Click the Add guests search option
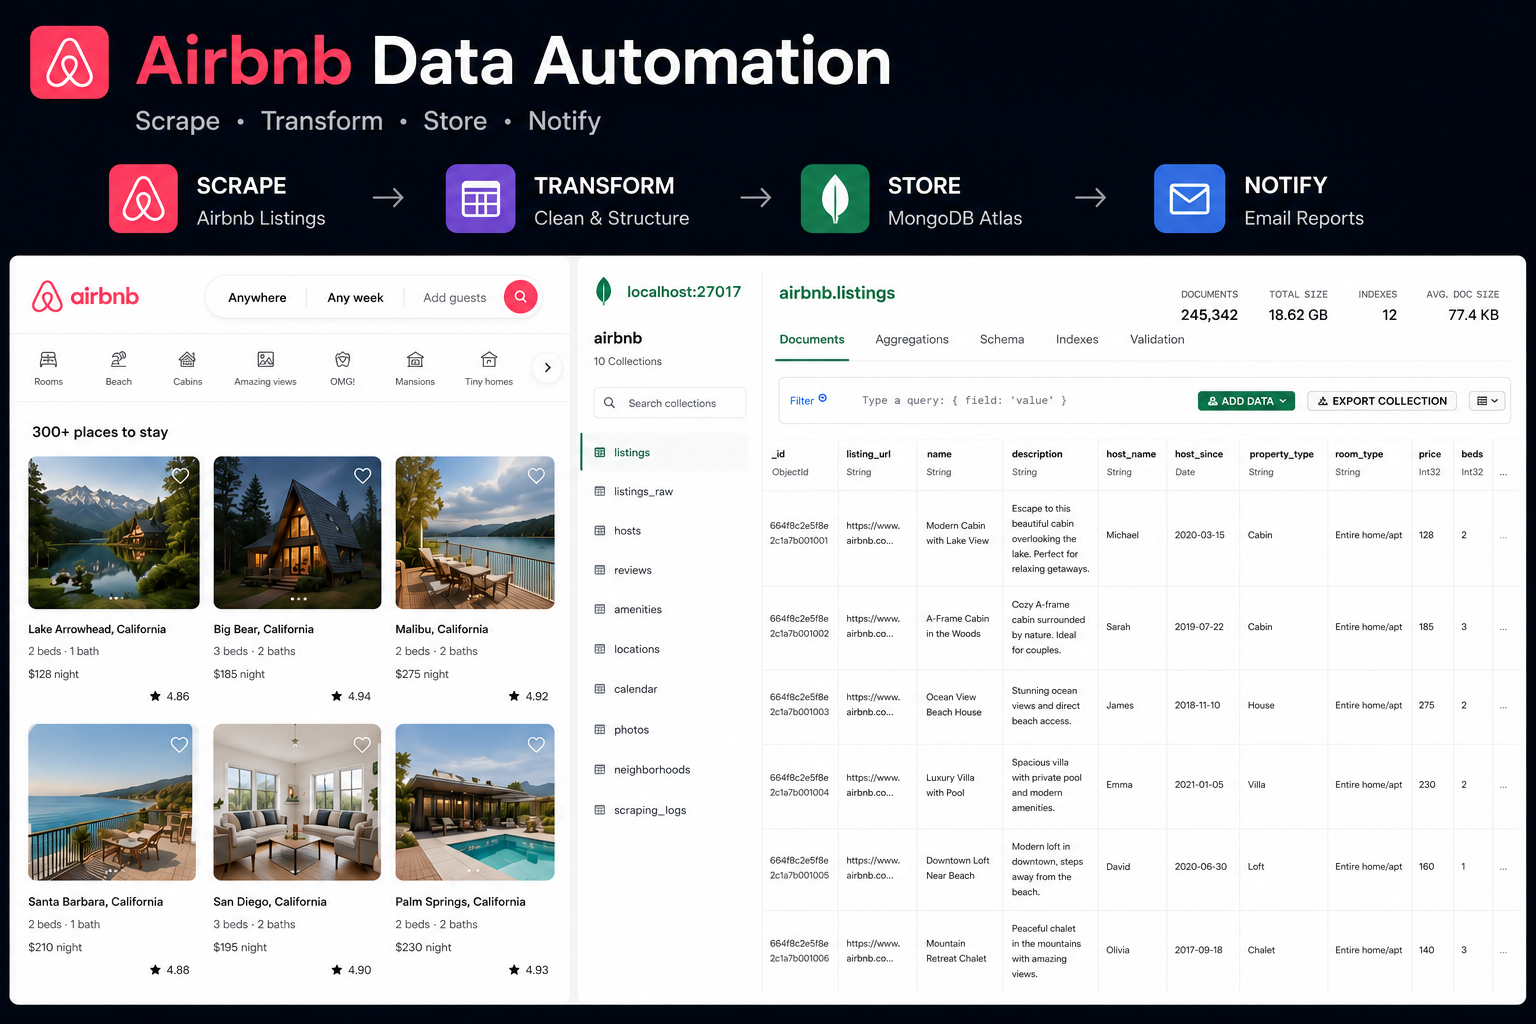The image size is (1536, 1024). [x=454, y=297]
